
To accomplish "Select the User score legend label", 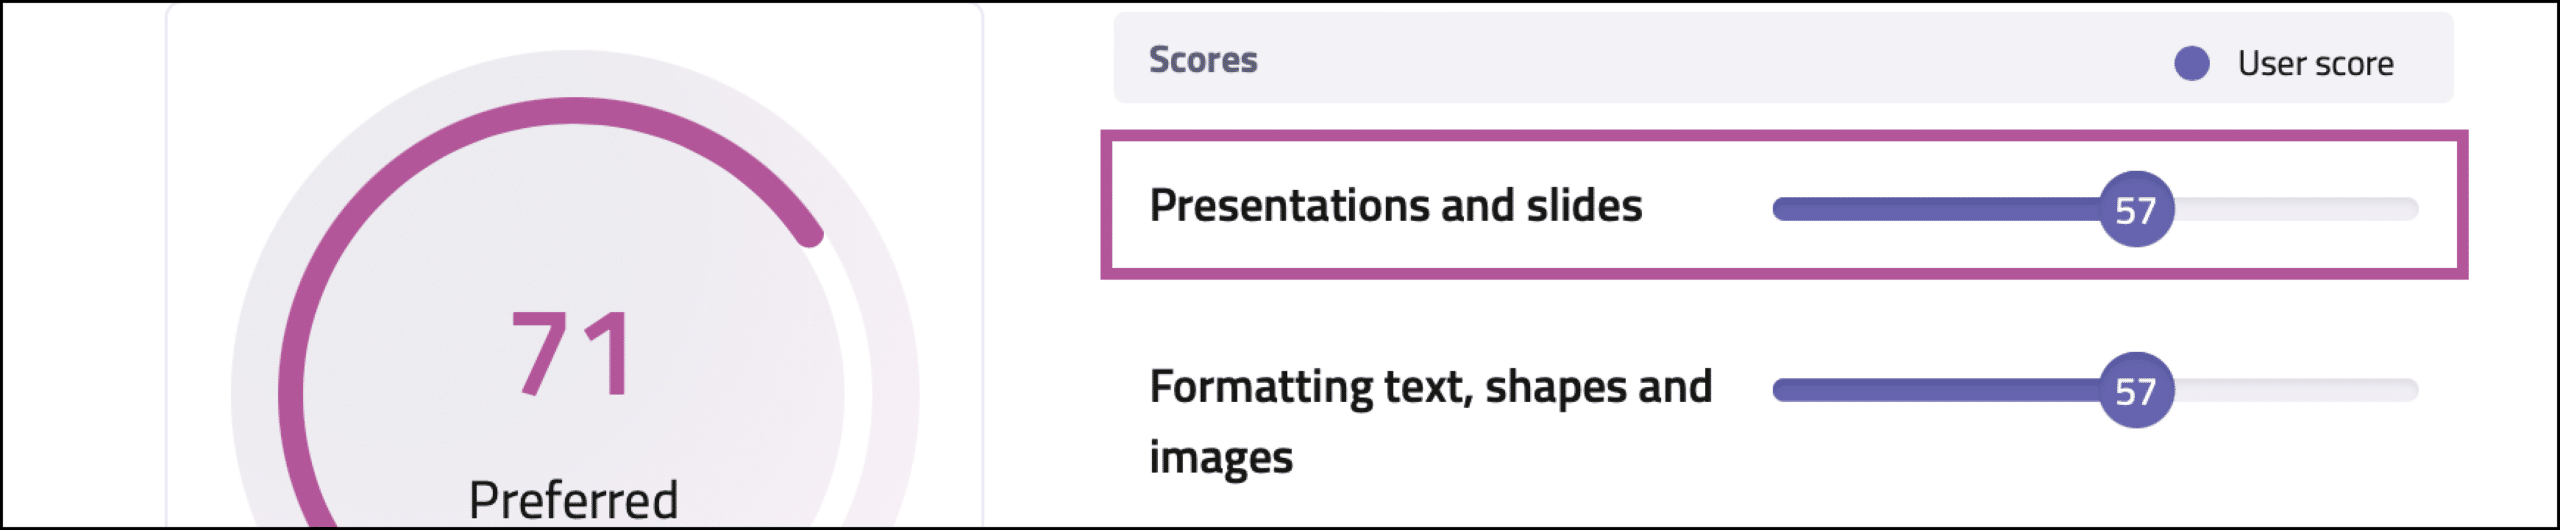I will [x=2315, y=64].
